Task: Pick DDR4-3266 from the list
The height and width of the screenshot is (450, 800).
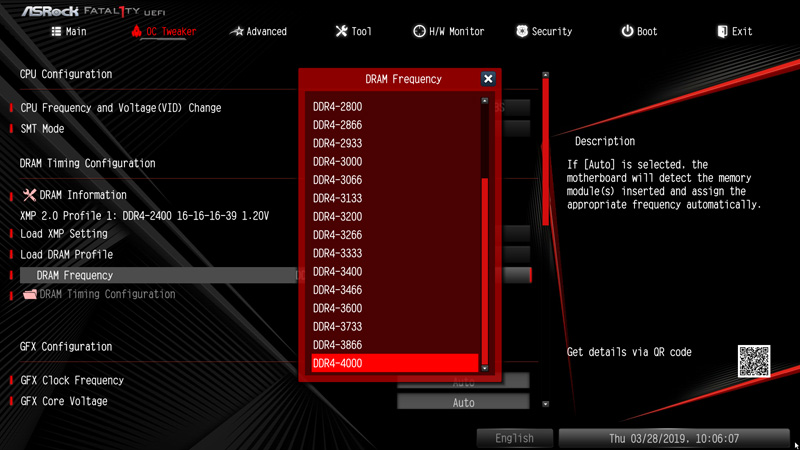Action: click(395, 235)
